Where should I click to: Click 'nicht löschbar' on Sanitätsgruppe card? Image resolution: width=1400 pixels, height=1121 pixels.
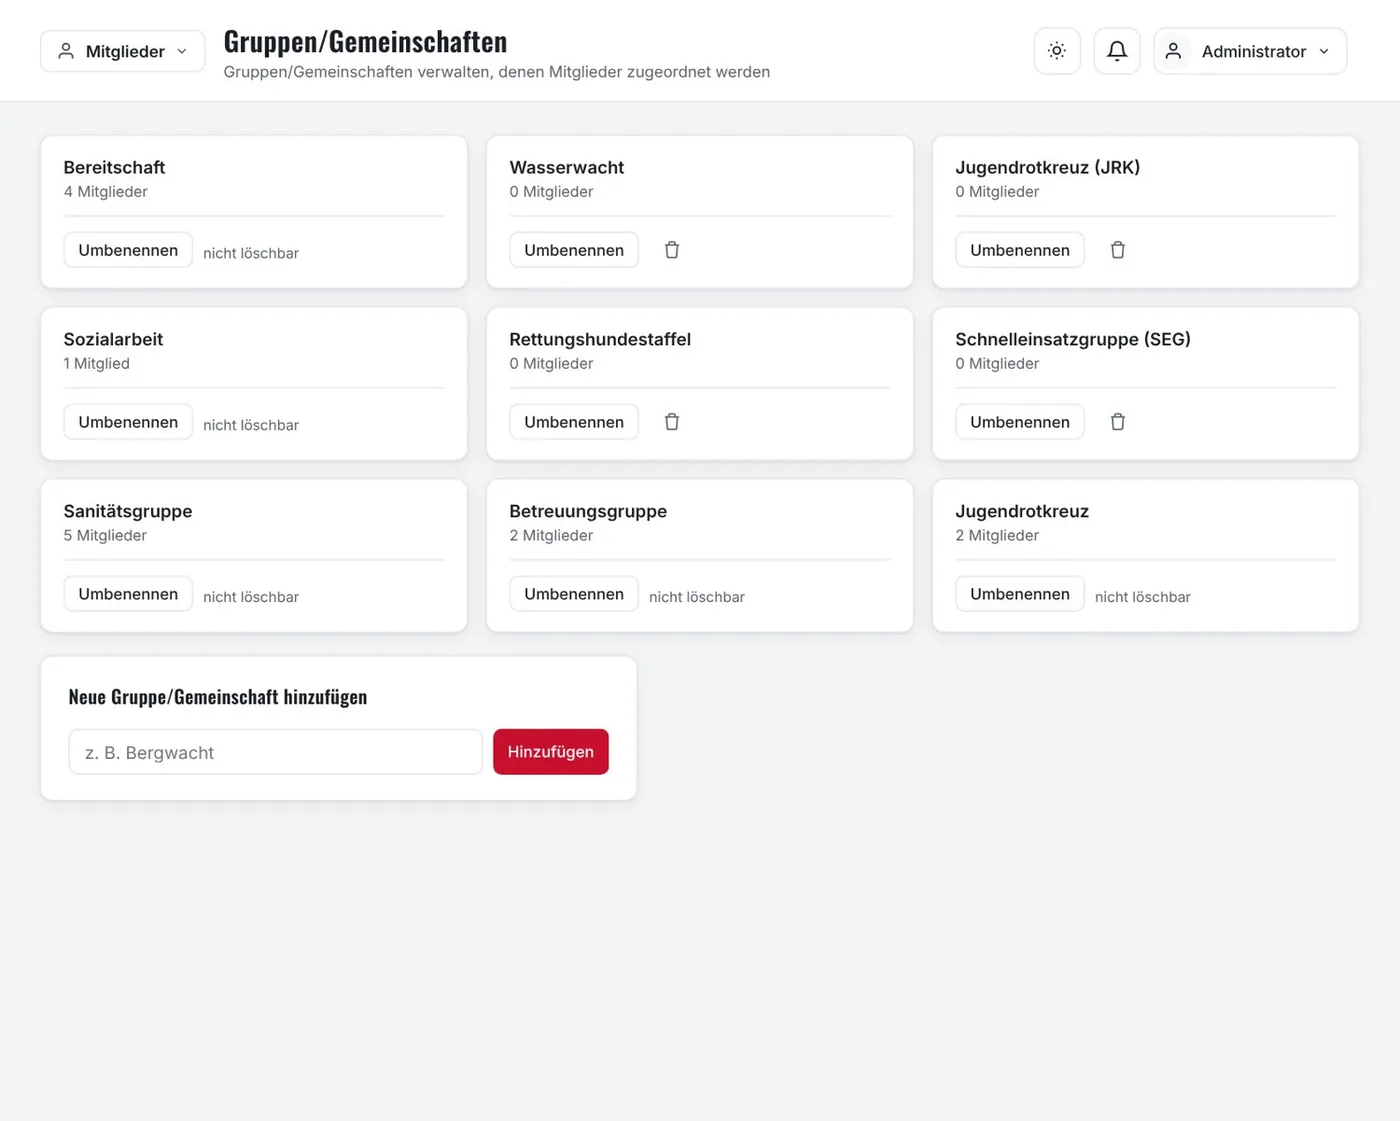pyautogui.click(x=251, y=597)
